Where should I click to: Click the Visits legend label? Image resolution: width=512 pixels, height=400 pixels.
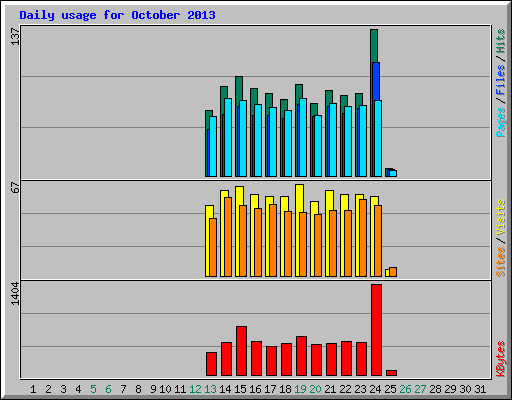(x=500, y=217)
